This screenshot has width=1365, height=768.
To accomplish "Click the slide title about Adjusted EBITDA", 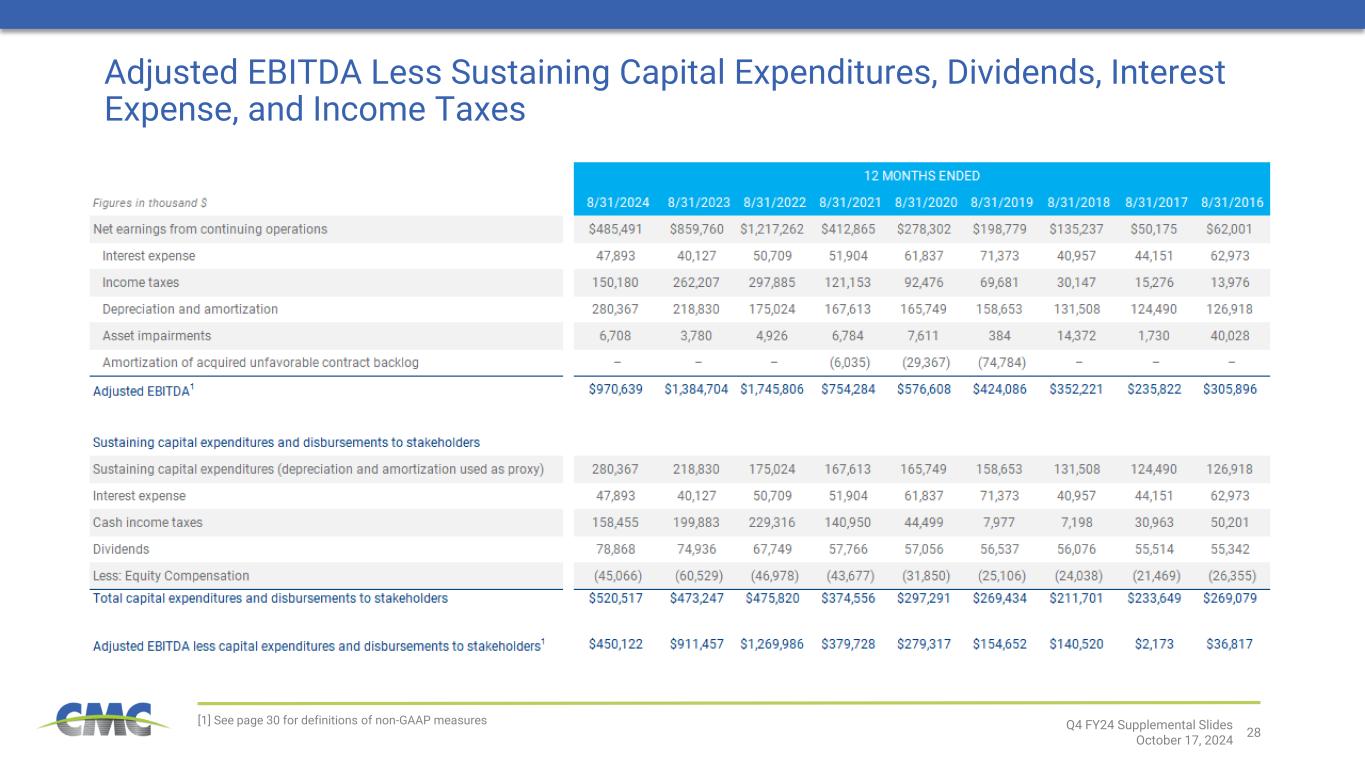I will tap(665, 90).
